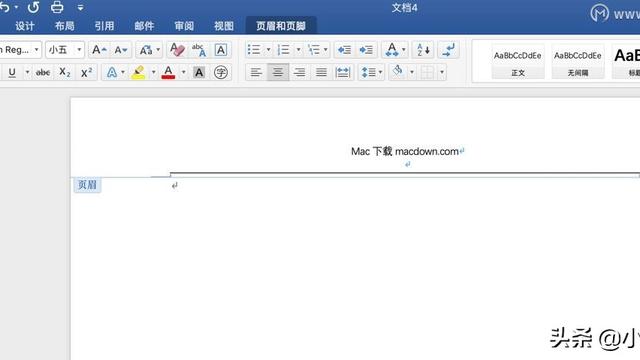
Task: Click the Bullets list icon
Action: click(253, 50)
